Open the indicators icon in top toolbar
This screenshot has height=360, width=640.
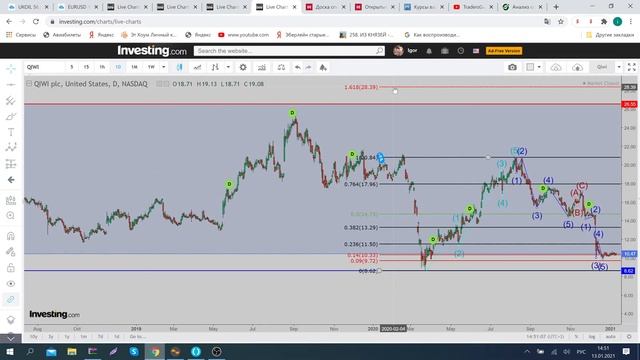[x=262, y=67]
